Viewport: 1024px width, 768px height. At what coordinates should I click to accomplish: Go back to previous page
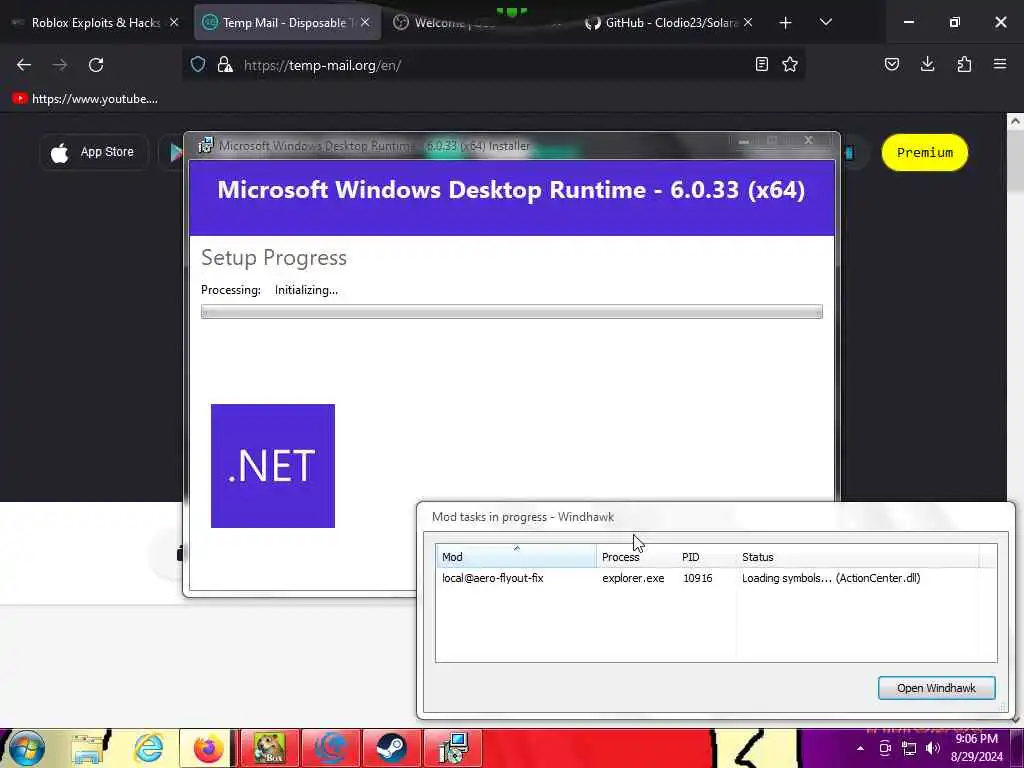[x=24, y=65]
